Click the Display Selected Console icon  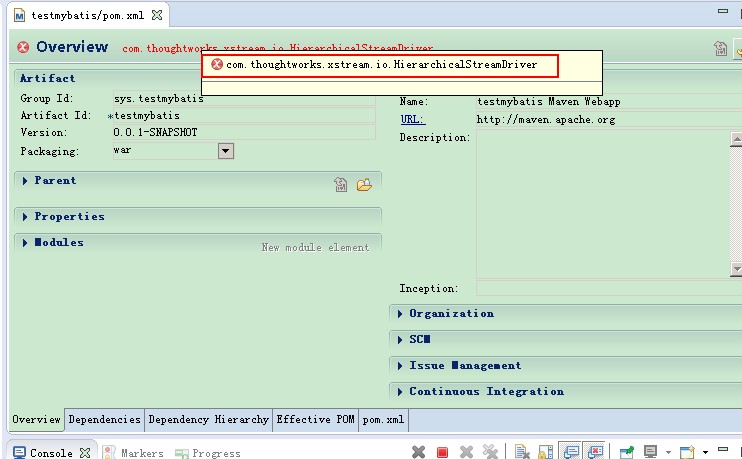click(x=651, y=452)
